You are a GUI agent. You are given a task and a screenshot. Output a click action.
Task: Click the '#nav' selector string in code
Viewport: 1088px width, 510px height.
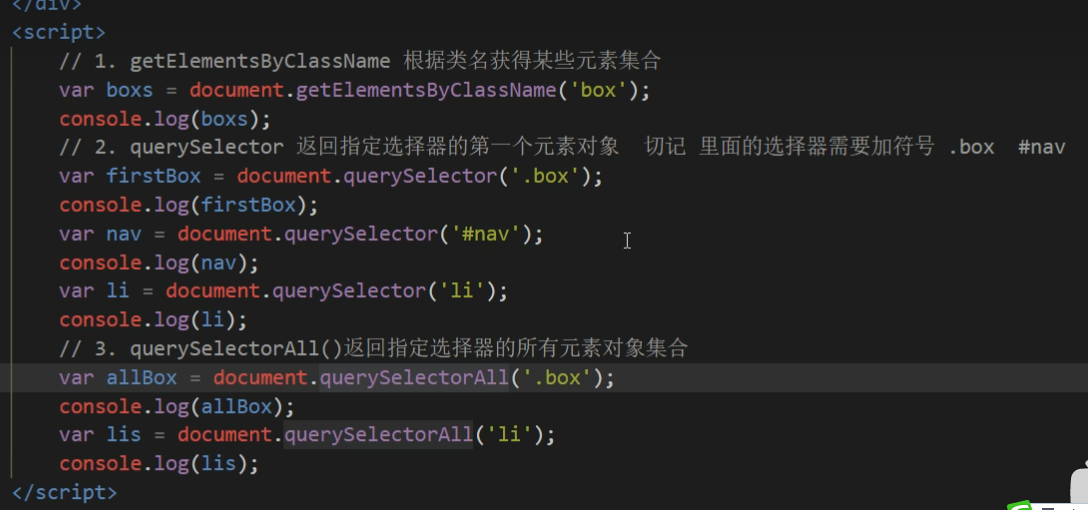point(486,234)
